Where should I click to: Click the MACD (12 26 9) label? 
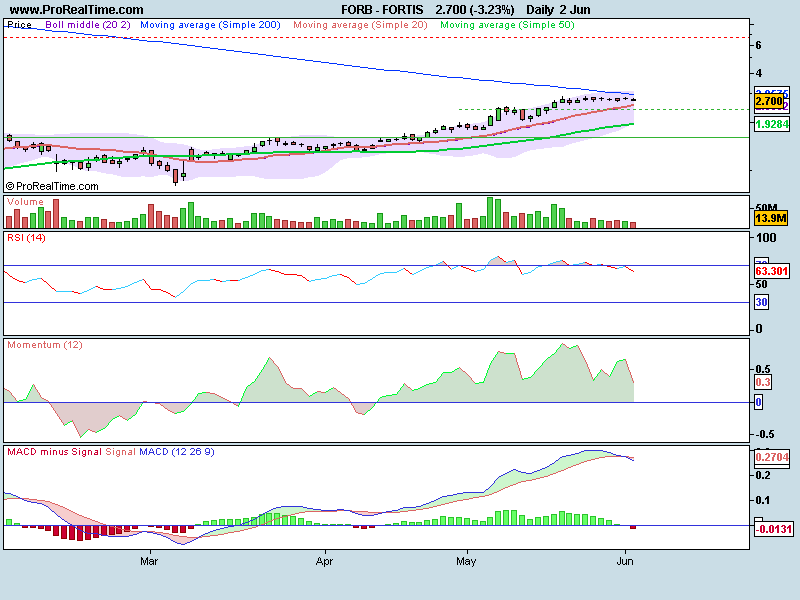tap(177, 452)
